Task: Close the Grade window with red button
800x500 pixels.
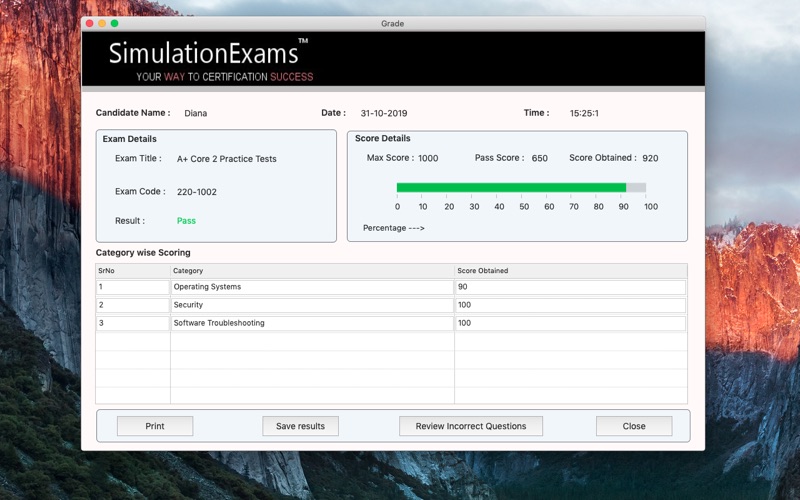Action: click(x=90, y=23)
